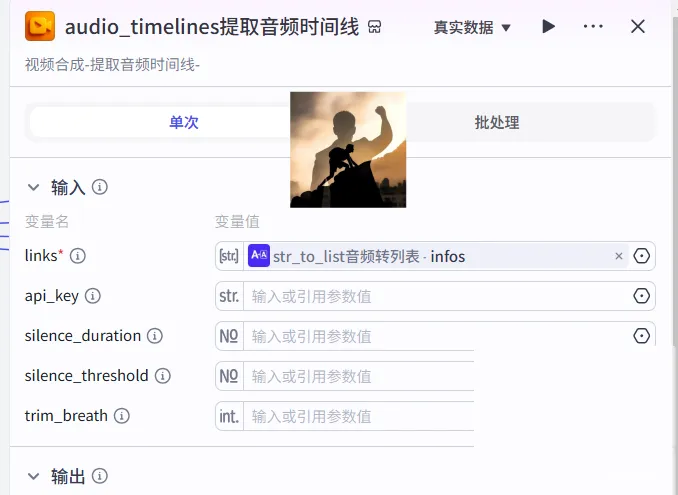The image size is (678, 495).
Task: Click the silence_duration input field
Action: [x=437, y=336]
